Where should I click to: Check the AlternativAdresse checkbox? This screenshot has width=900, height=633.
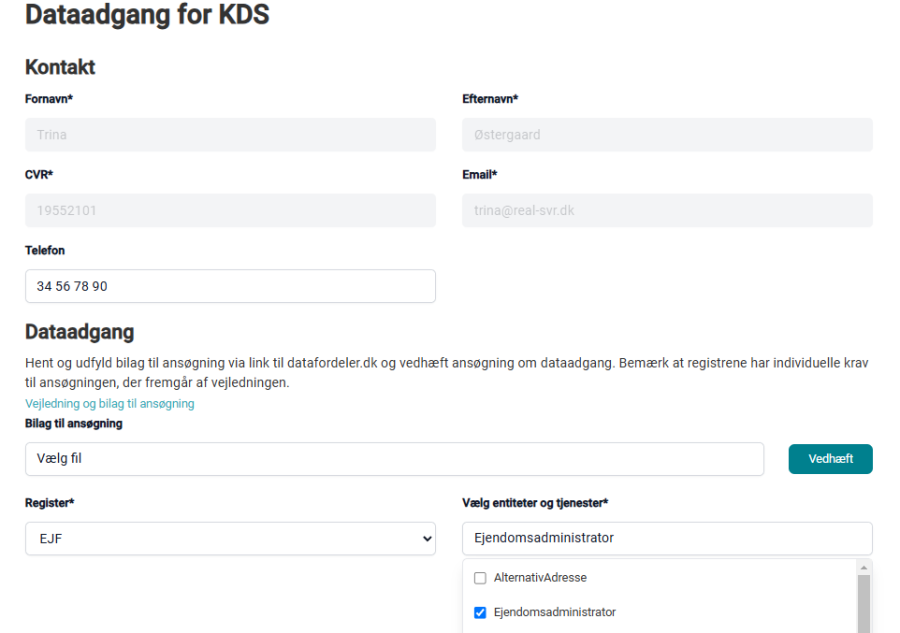coord(480,578)
